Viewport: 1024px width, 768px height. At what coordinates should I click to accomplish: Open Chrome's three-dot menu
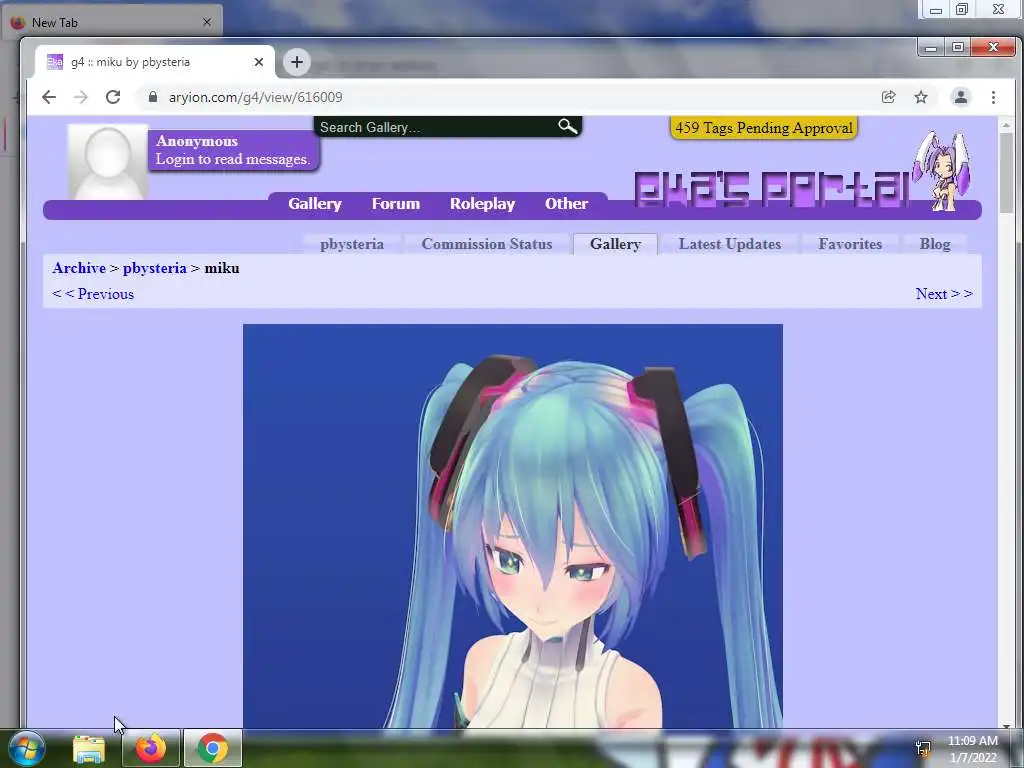pos(993,97)
